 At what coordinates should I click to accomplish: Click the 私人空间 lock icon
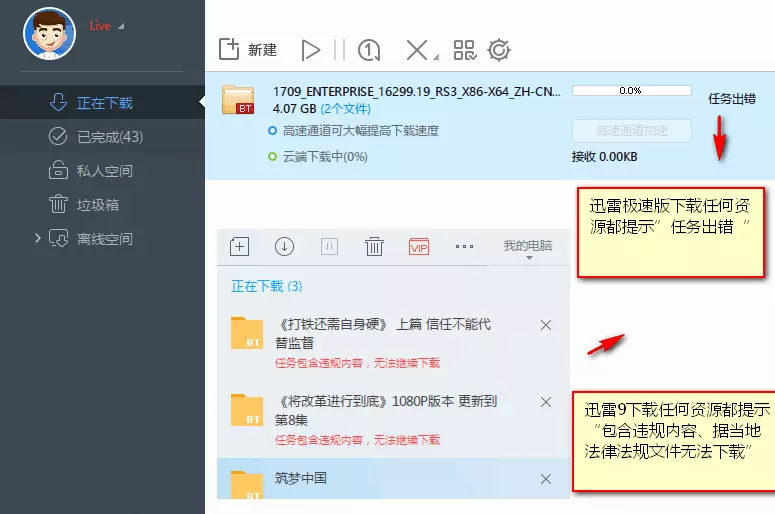(x=58, y=170)
